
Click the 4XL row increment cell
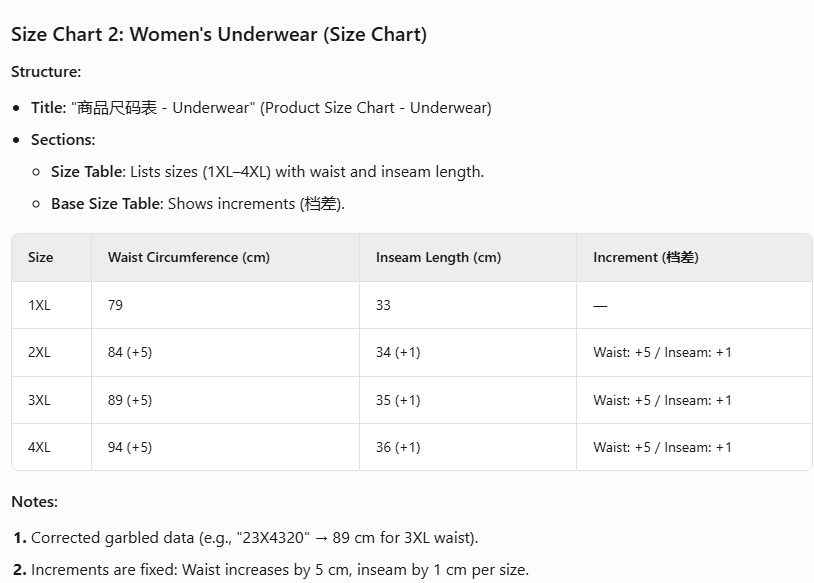point(662,448)
